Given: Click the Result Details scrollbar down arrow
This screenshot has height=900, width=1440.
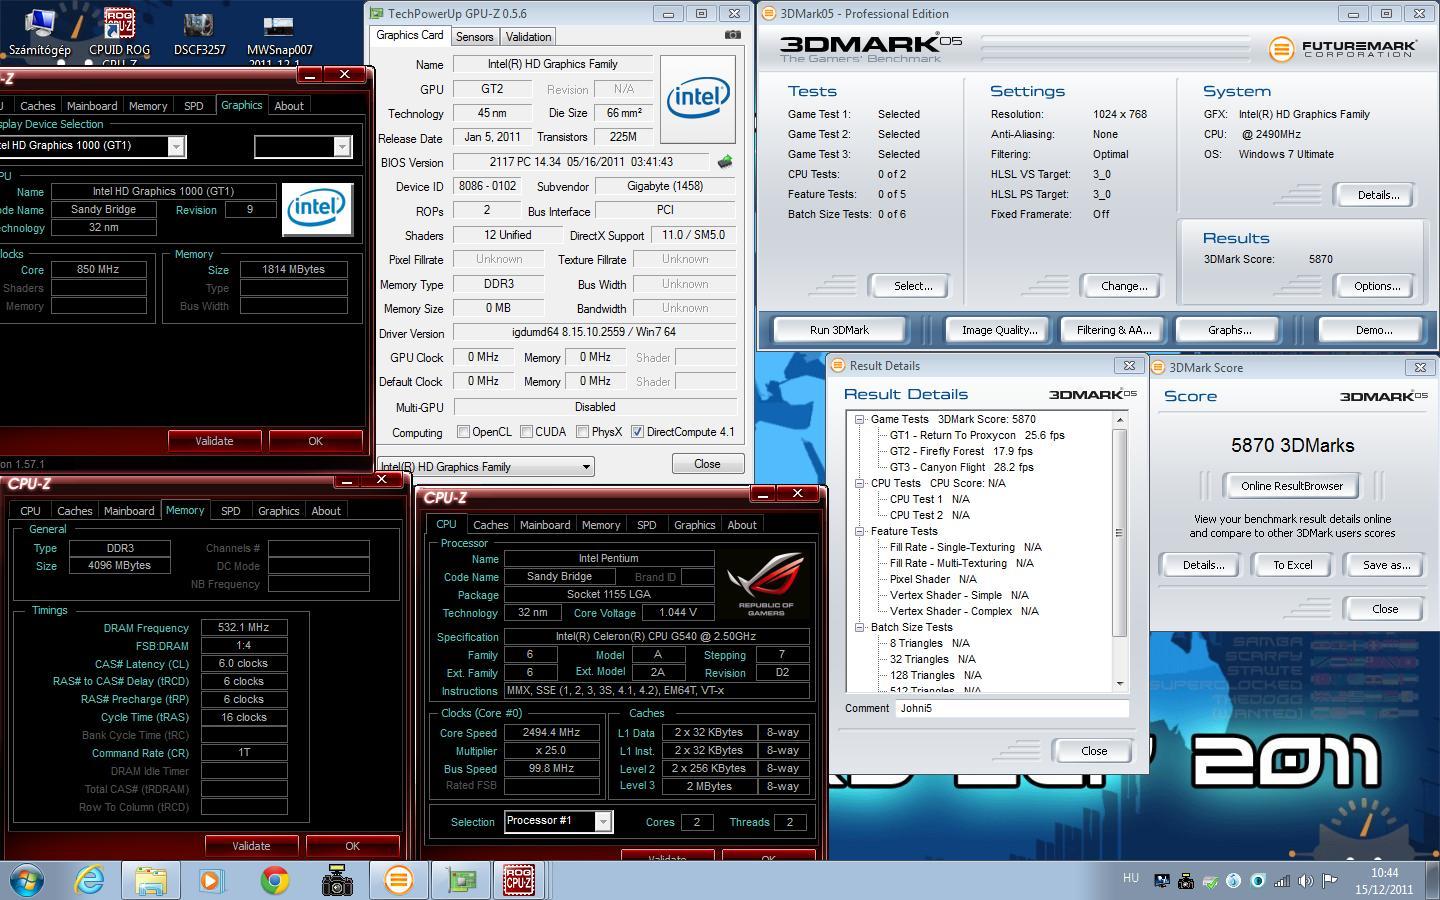Looking at the screenshot, I should (x=1120, y=684).
